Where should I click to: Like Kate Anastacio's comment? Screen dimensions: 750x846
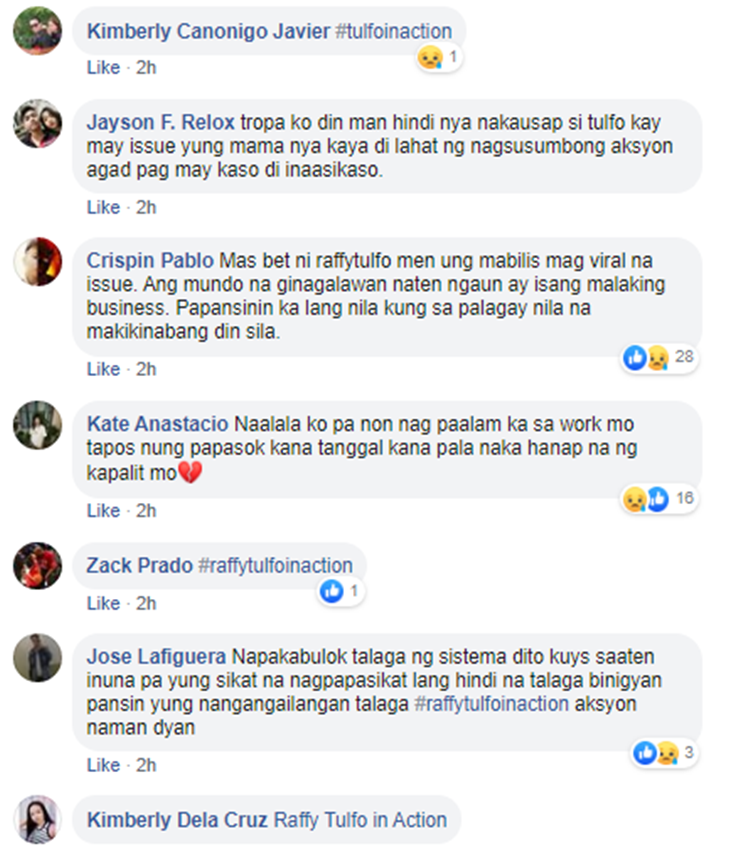click(103, 510)
